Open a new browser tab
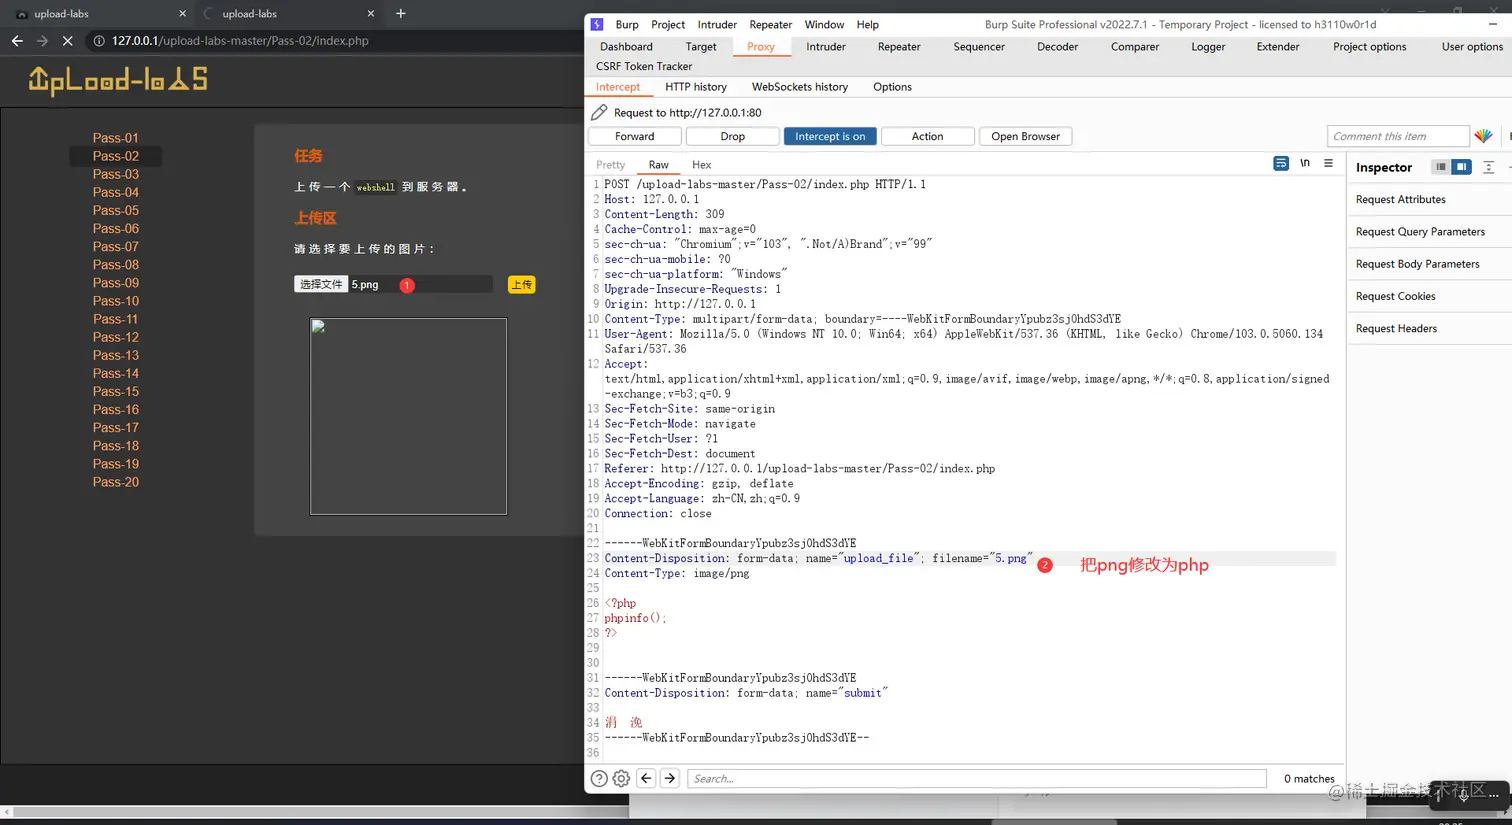Screen dimensions: 1512x825 [401, 13]
